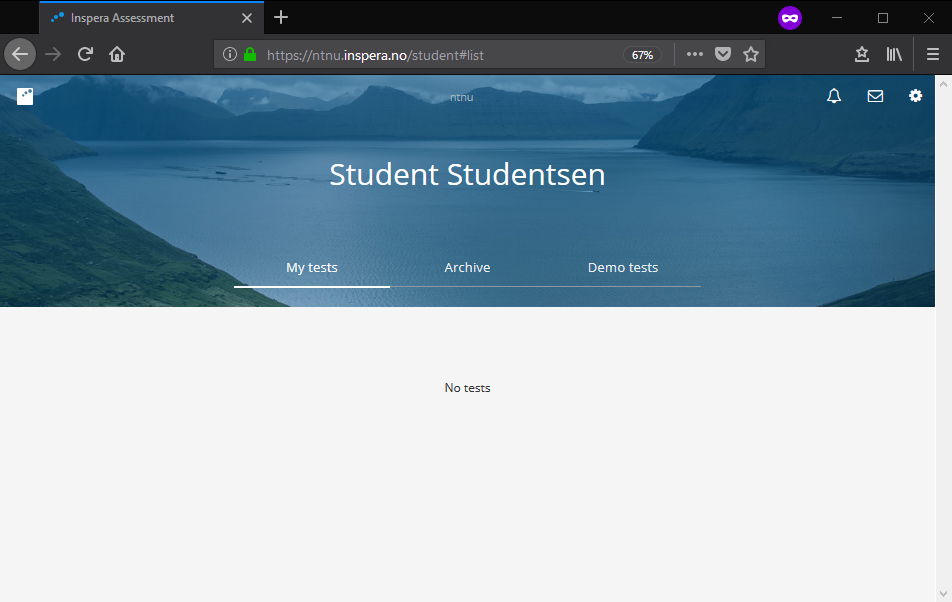Viewport: 952px width, 602px height.
Task: Show site information icon in address bar
Action: point(230,55)
